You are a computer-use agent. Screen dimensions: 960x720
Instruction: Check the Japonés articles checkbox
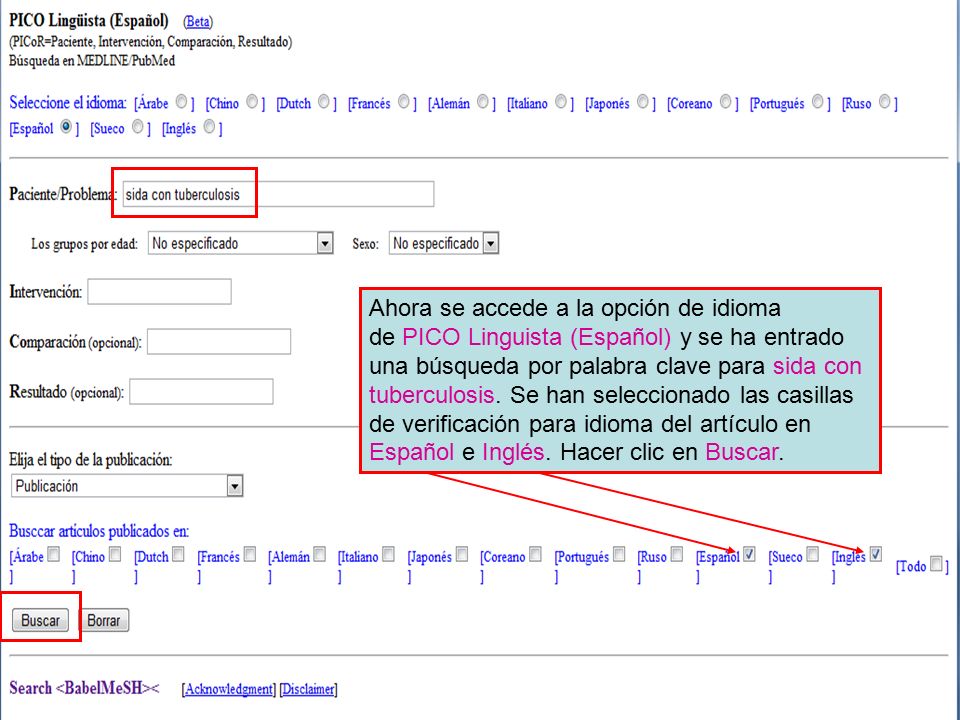[x=462, y=554]
